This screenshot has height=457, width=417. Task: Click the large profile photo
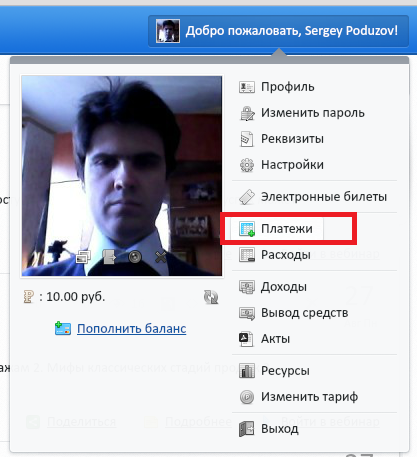coord(122,176)
